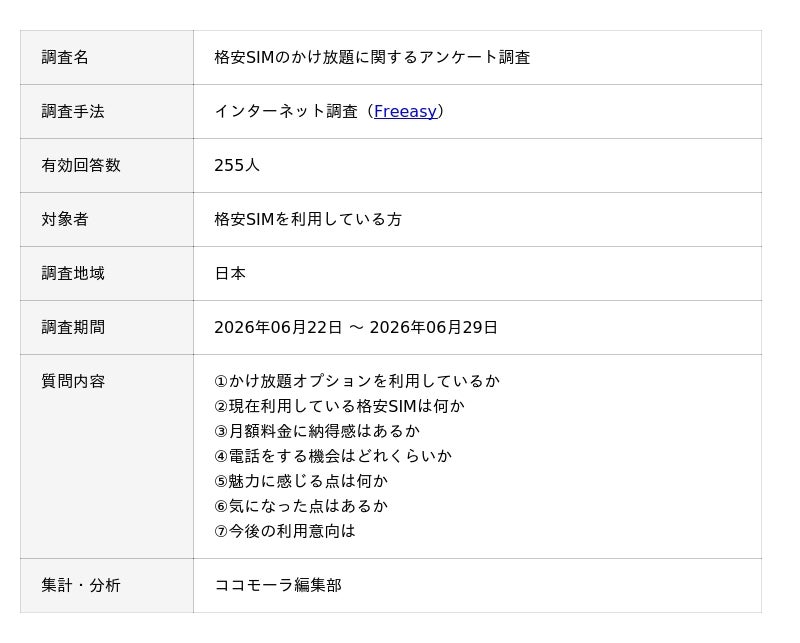Click question ② about current 格安SIM
This screenshot has height=643, width=800.
point(339,406)
